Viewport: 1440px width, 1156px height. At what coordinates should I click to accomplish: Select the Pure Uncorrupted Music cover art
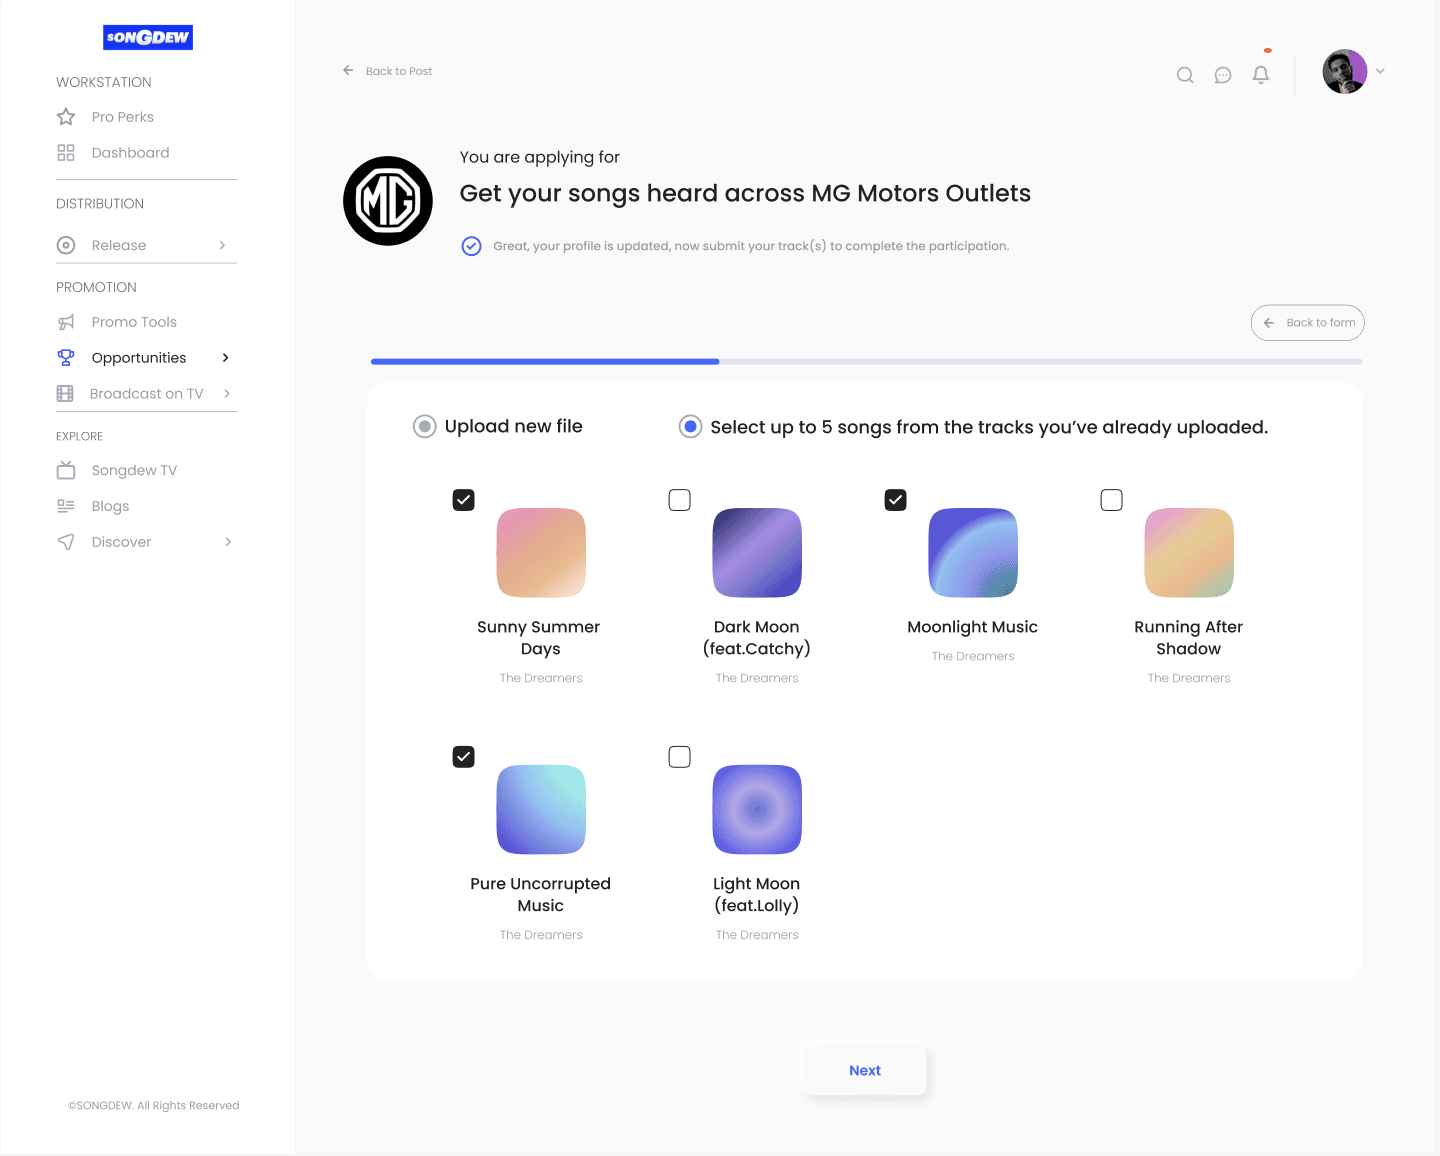[x=541, y=810]
